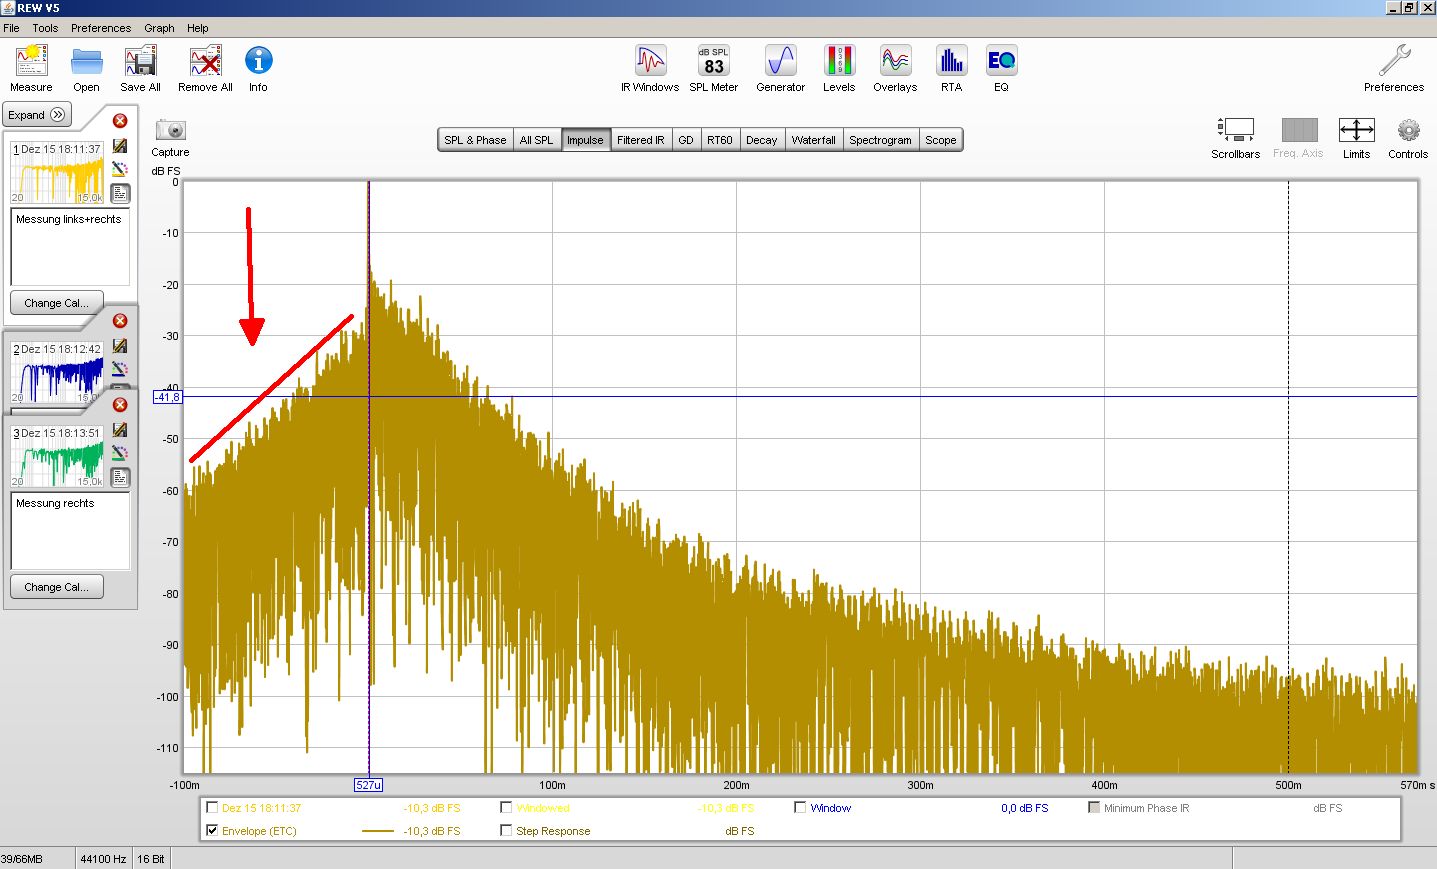Save measurement 2 via its disk icon
The height and width of the screenshot is (869, 1437).
point(120,346)
